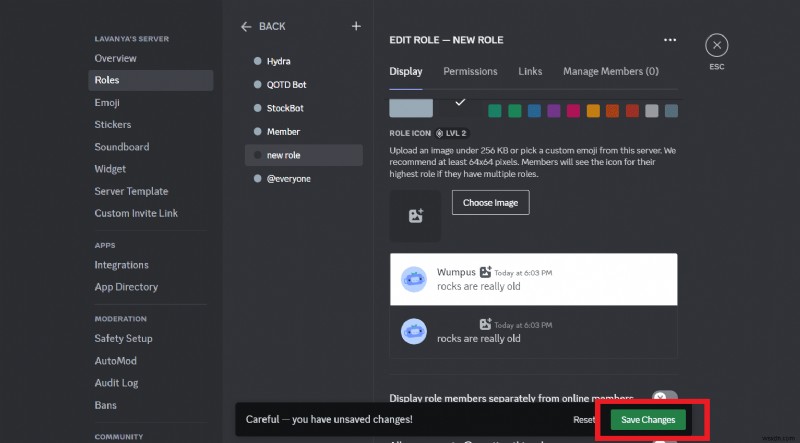Open Widget settings page

pyautogui.click(x=151, y=169)
